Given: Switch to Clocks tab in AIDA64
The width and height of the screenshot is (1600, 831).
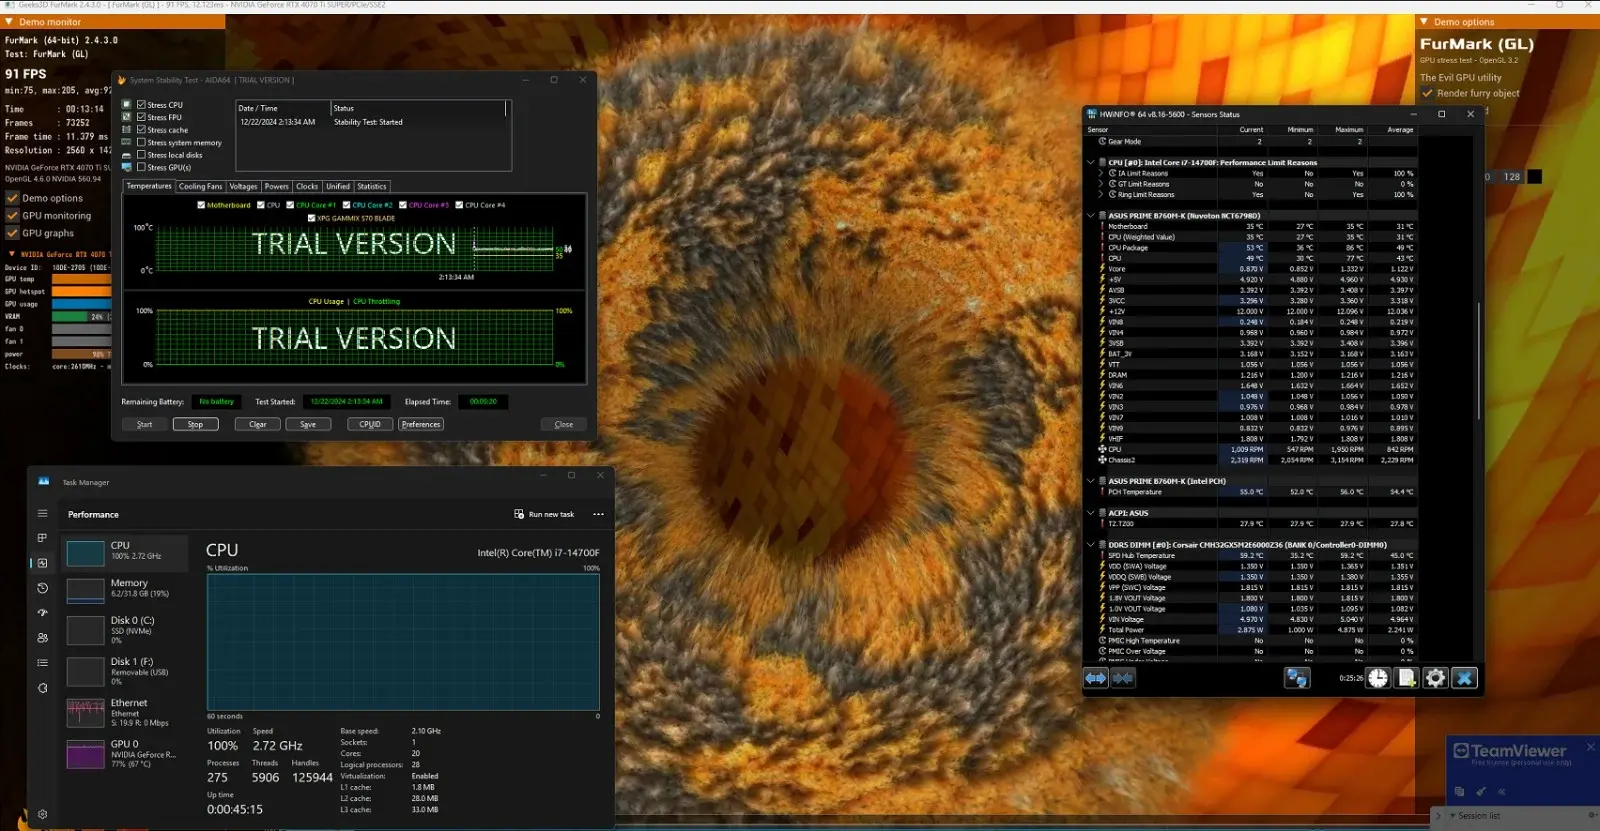Looking at the screenshot, I should pos(307,186).
